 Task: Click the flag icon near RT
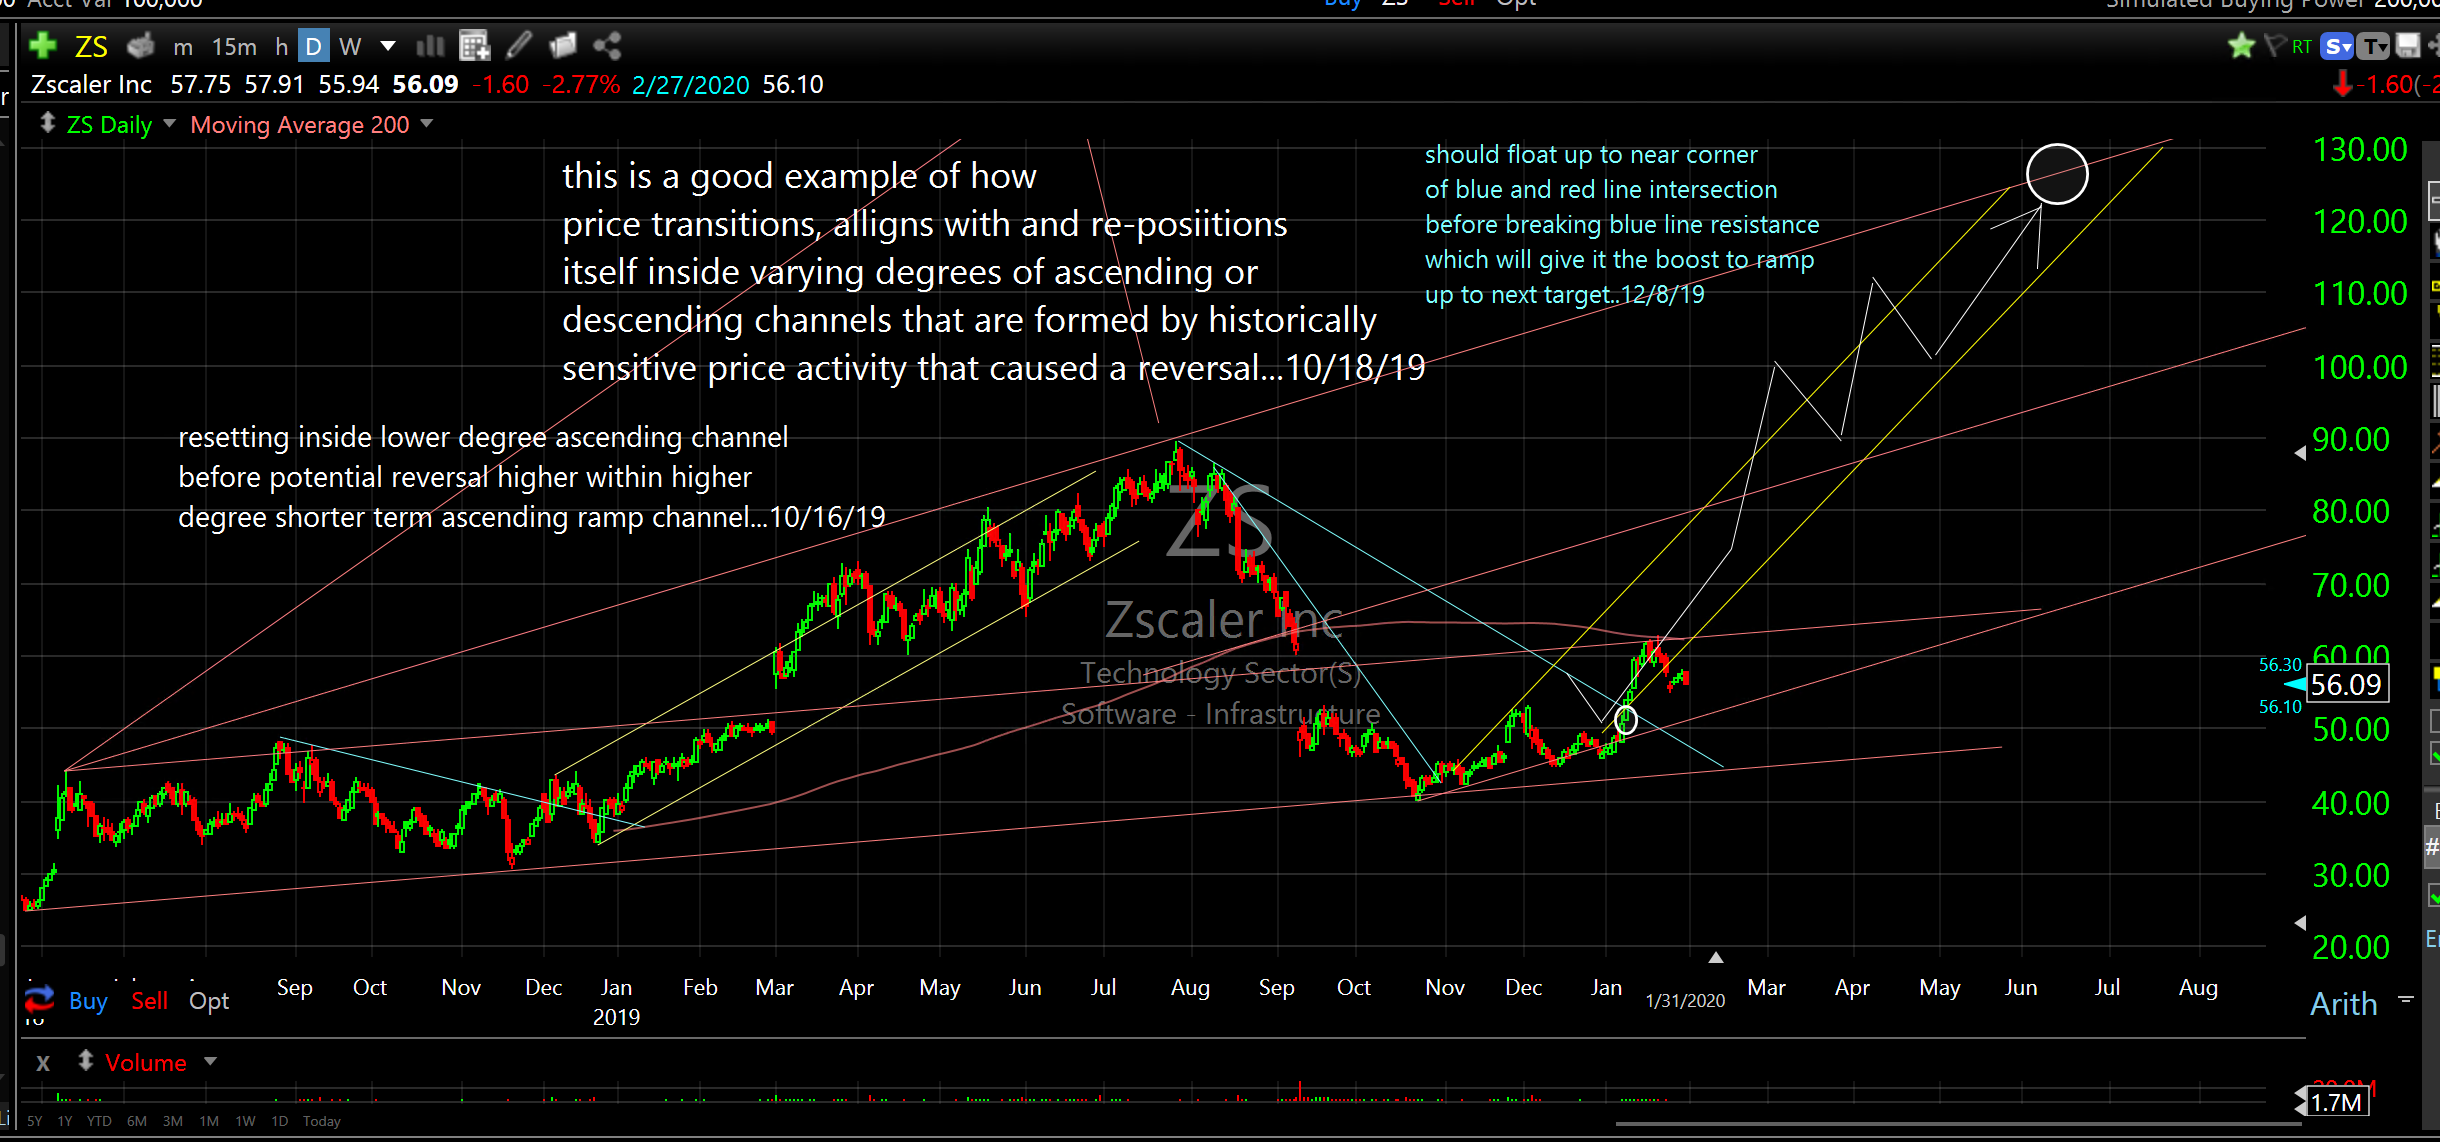pyautogui.click(x=2274, y=46)
